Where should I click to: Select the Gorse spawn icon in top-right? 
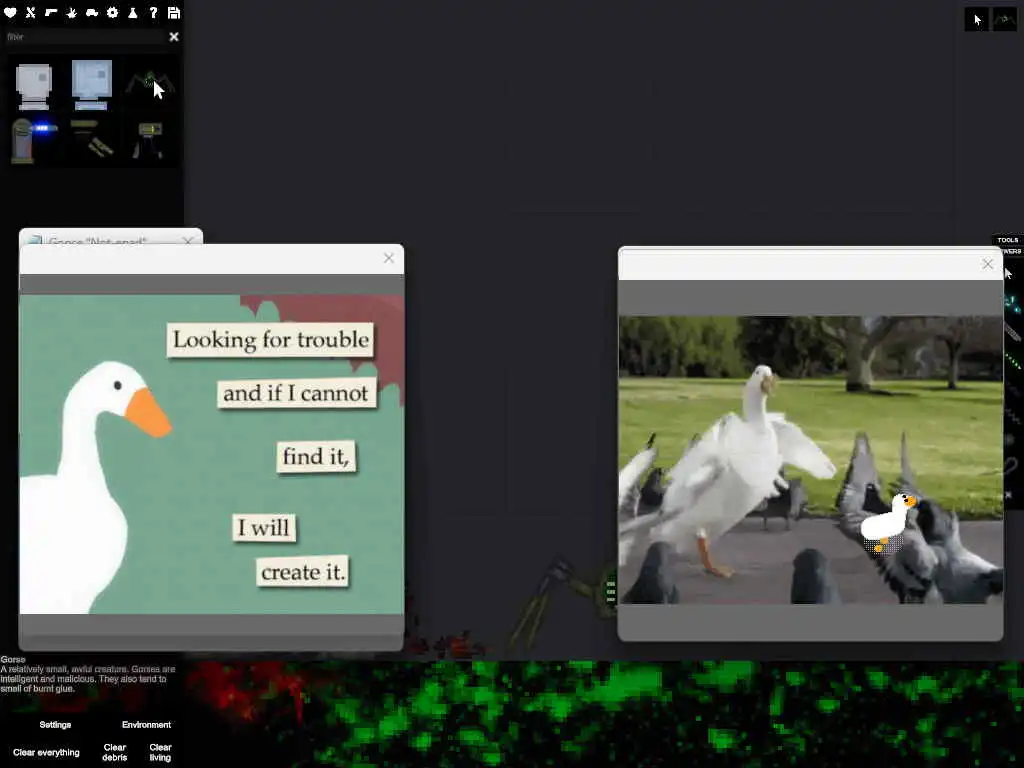tap(1004, 20)
